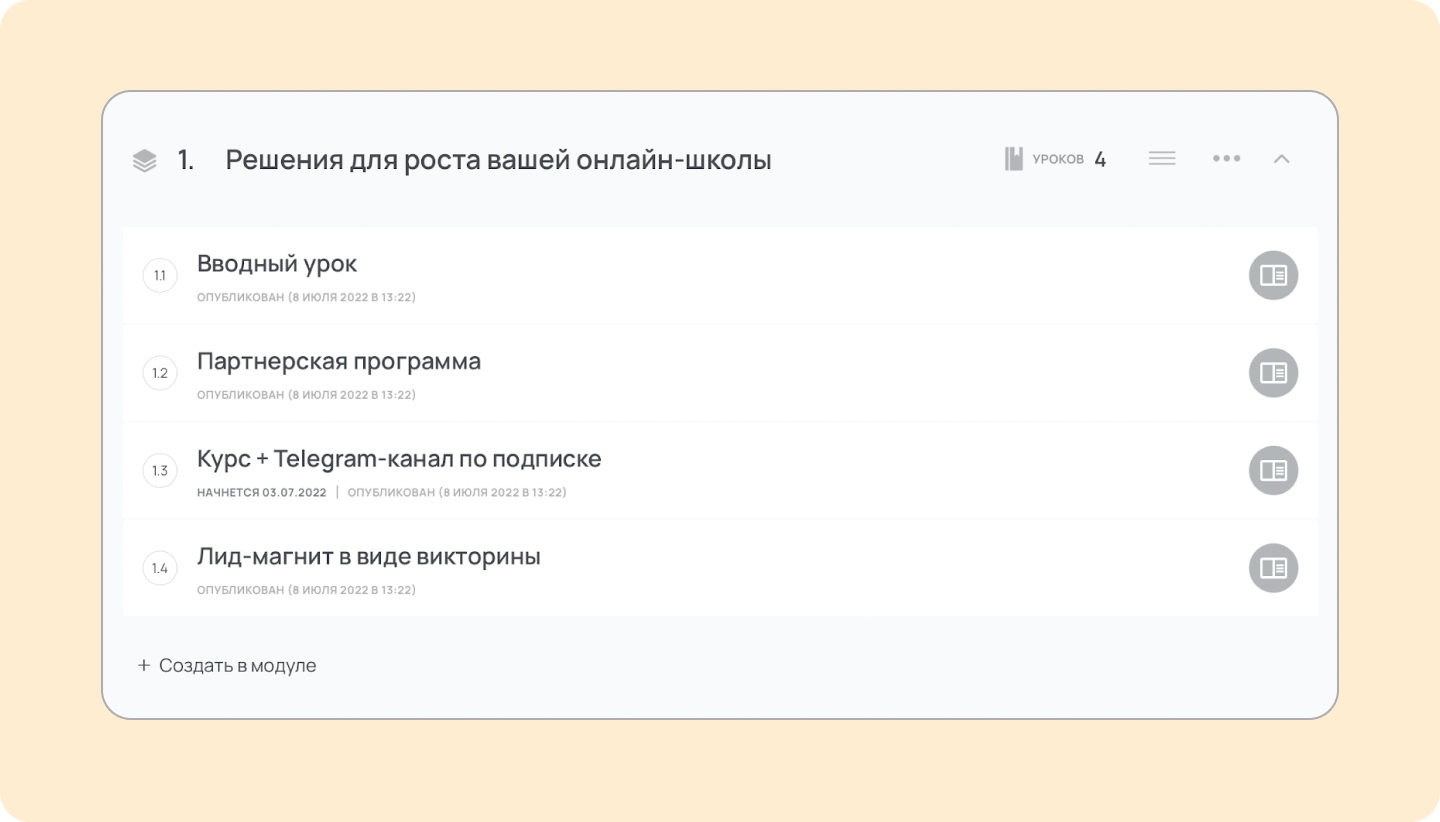Click the 1.3 lesson number badge
1440x822 pixels.
pyautogui.click(x=160, y=470)
